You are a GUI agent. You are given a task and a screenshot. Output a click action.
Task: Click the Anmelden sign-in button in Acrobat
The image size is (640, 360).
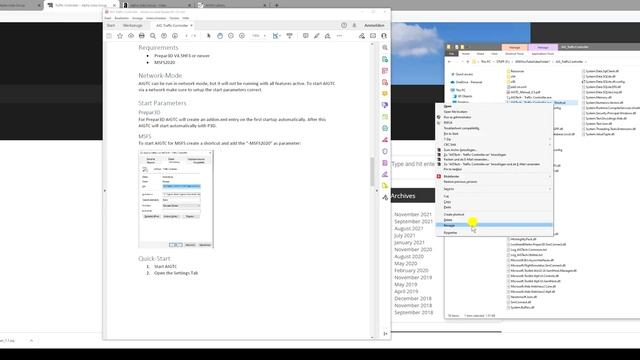(x=374, y=25)
